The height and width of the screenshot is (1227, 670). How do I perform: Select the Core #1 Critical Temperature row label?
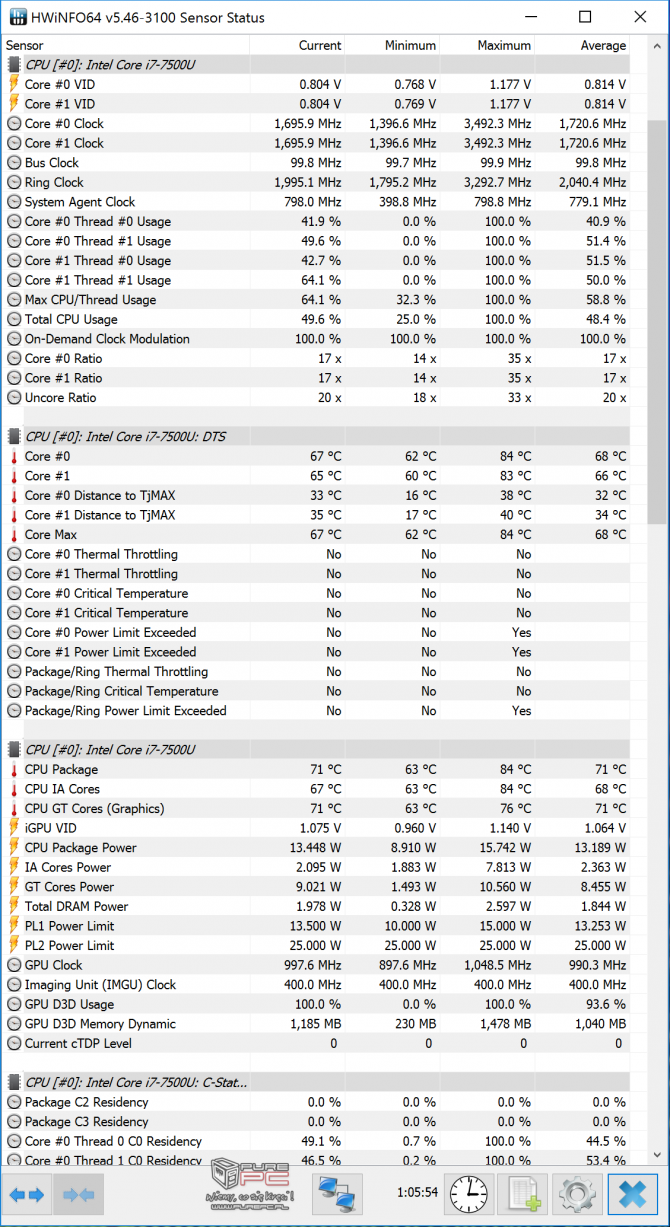tap(106, 613)
